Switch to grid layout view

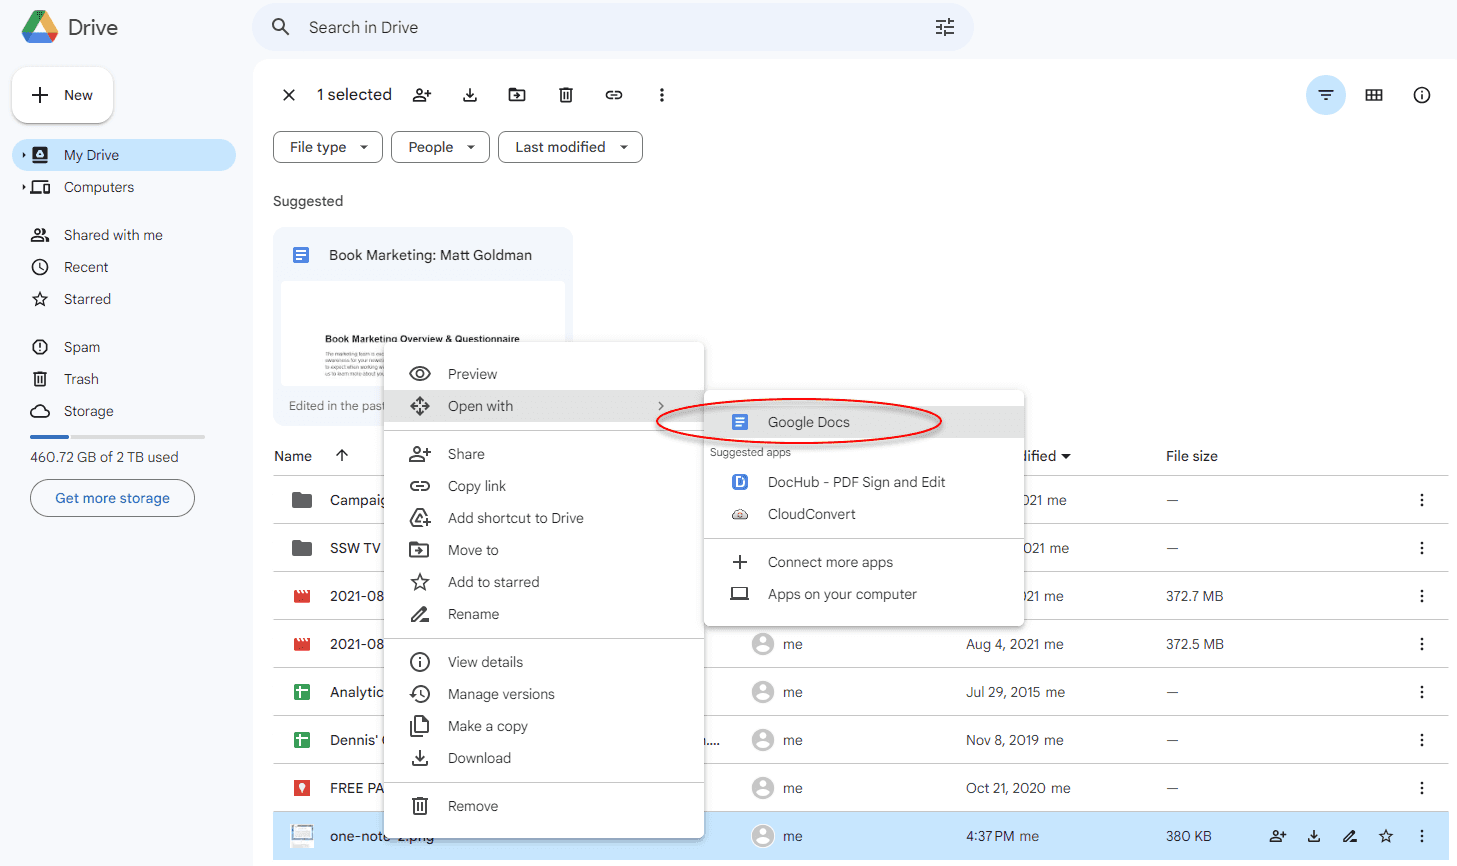click(1374, 95)
